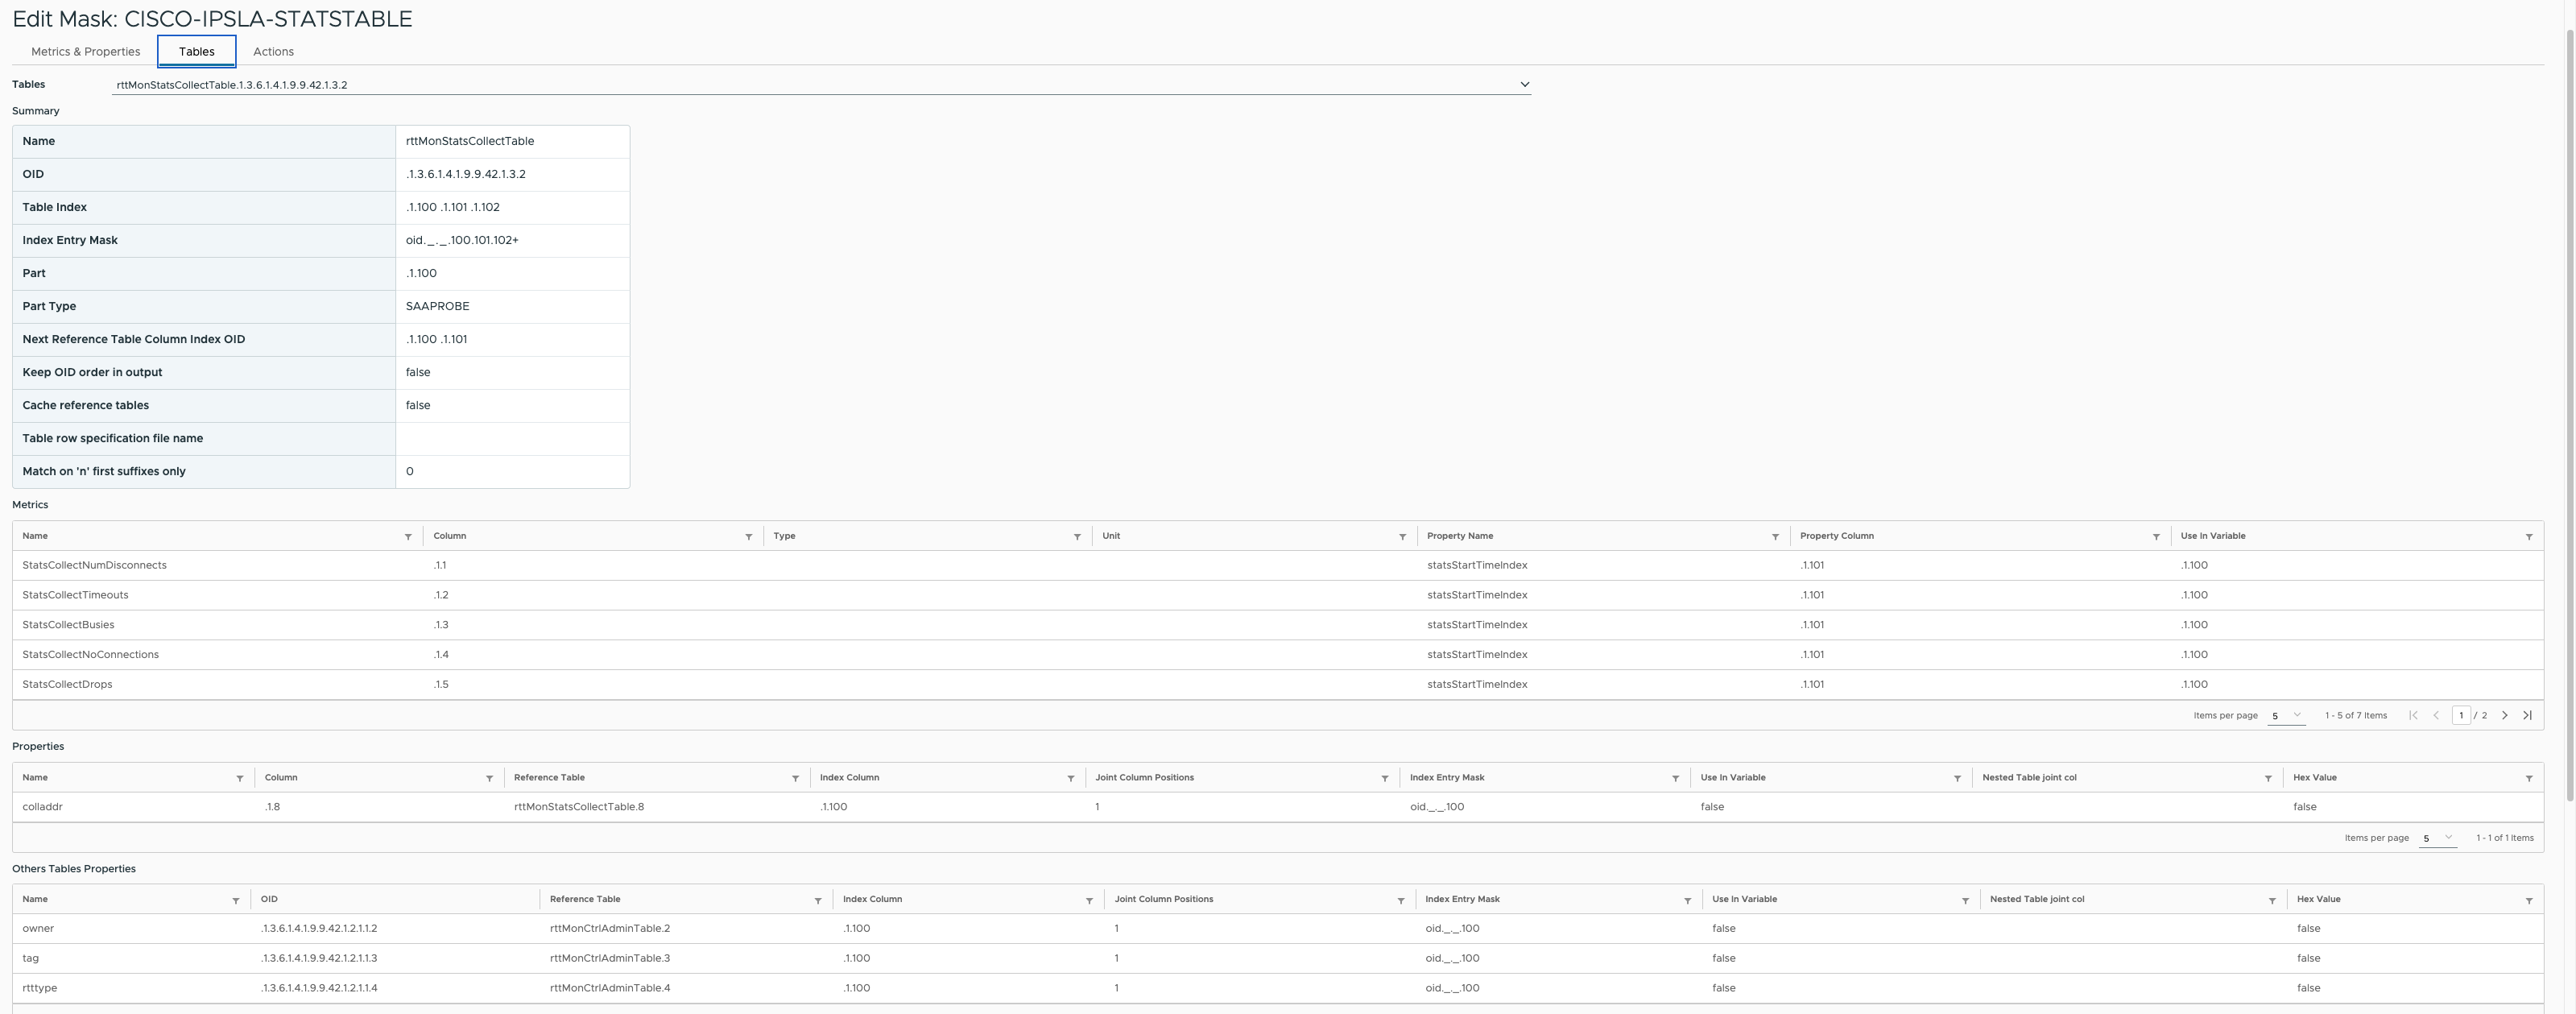This screenshot has height=1014, width=2576.
Task: Click the rttMonCtrlAdminTable.2 reference cell
Action: [x=610, y=929]
